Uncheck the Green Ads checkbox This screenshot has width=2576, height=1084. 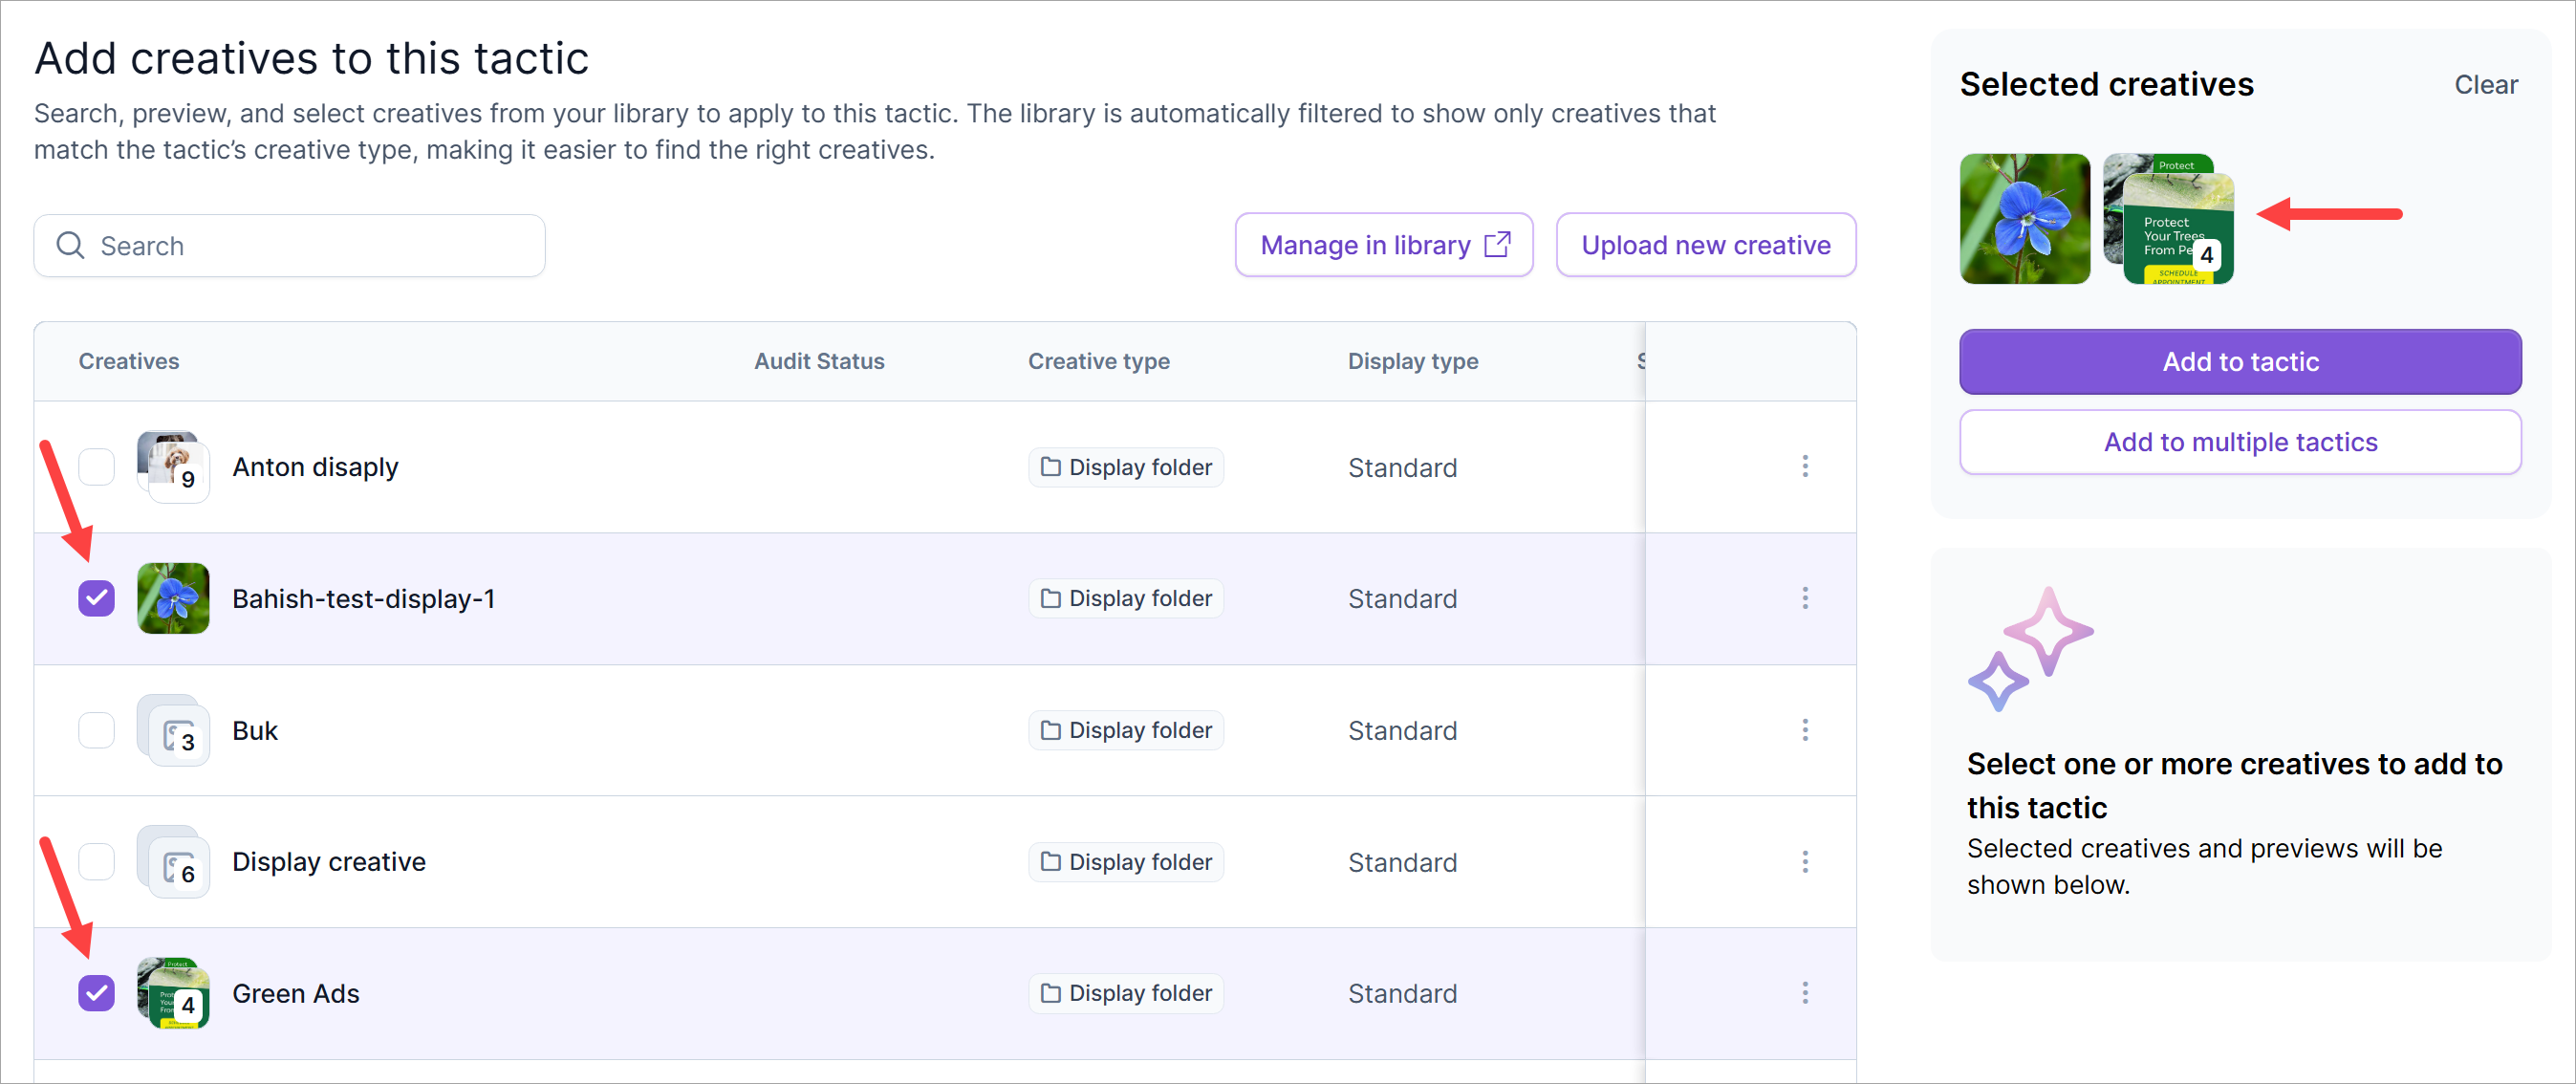pyautogui.click(x=96, y=993)
